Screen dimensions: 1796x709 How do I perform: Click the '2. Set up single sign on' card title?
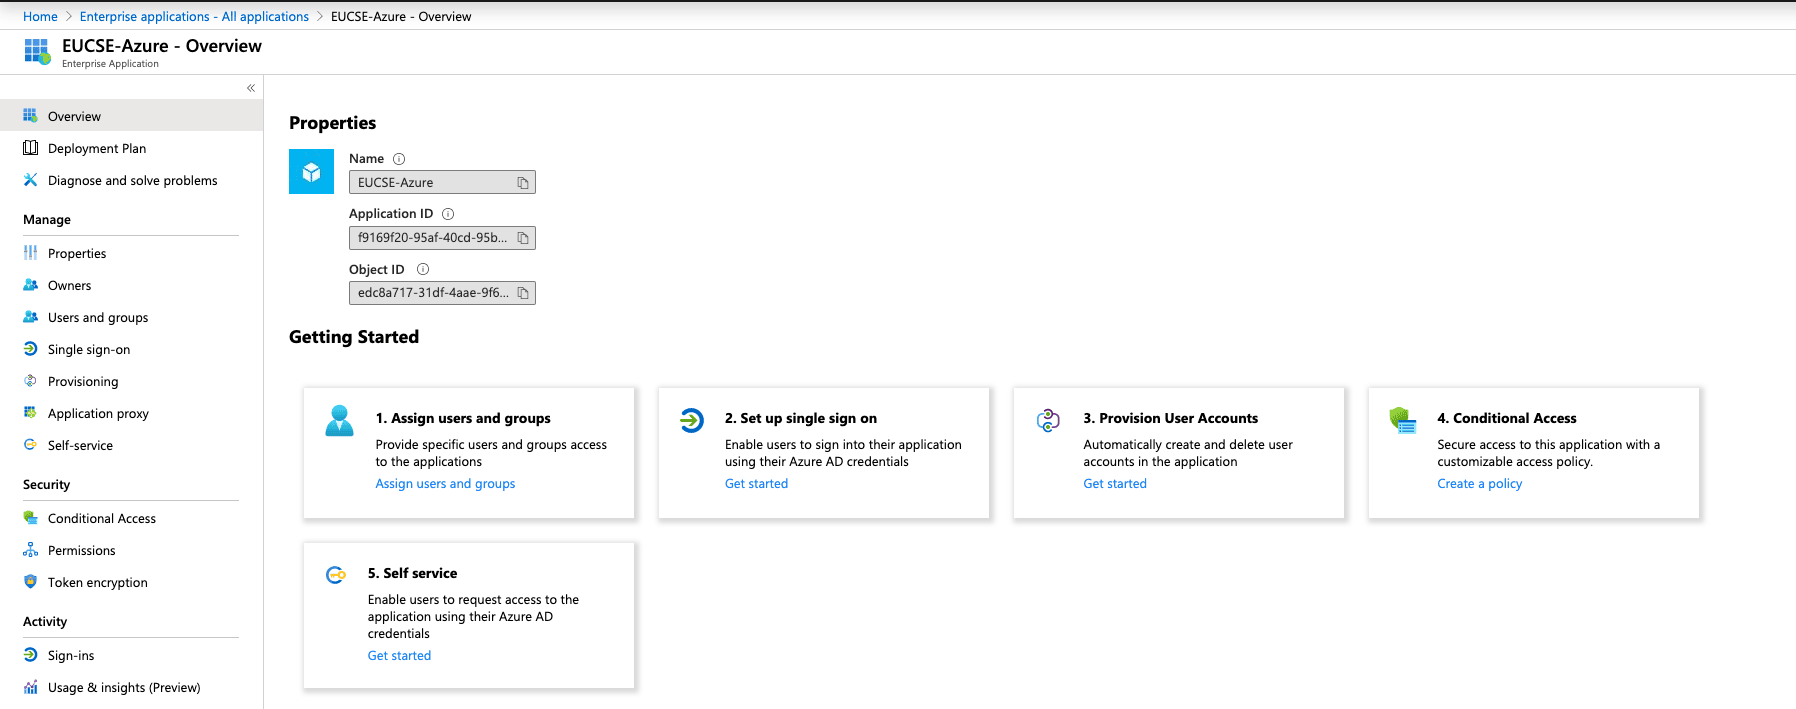801,418
